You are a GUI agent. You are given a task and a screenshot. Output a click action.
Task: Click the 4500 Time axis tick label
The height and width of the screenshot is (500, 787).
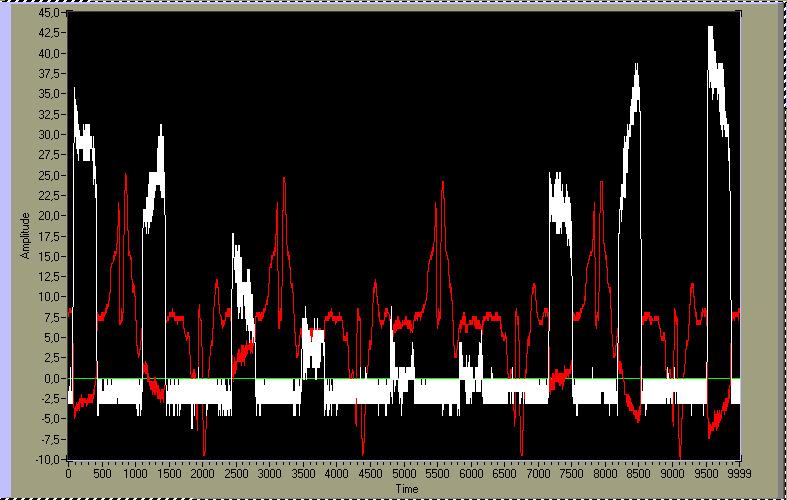coord(370,473)
